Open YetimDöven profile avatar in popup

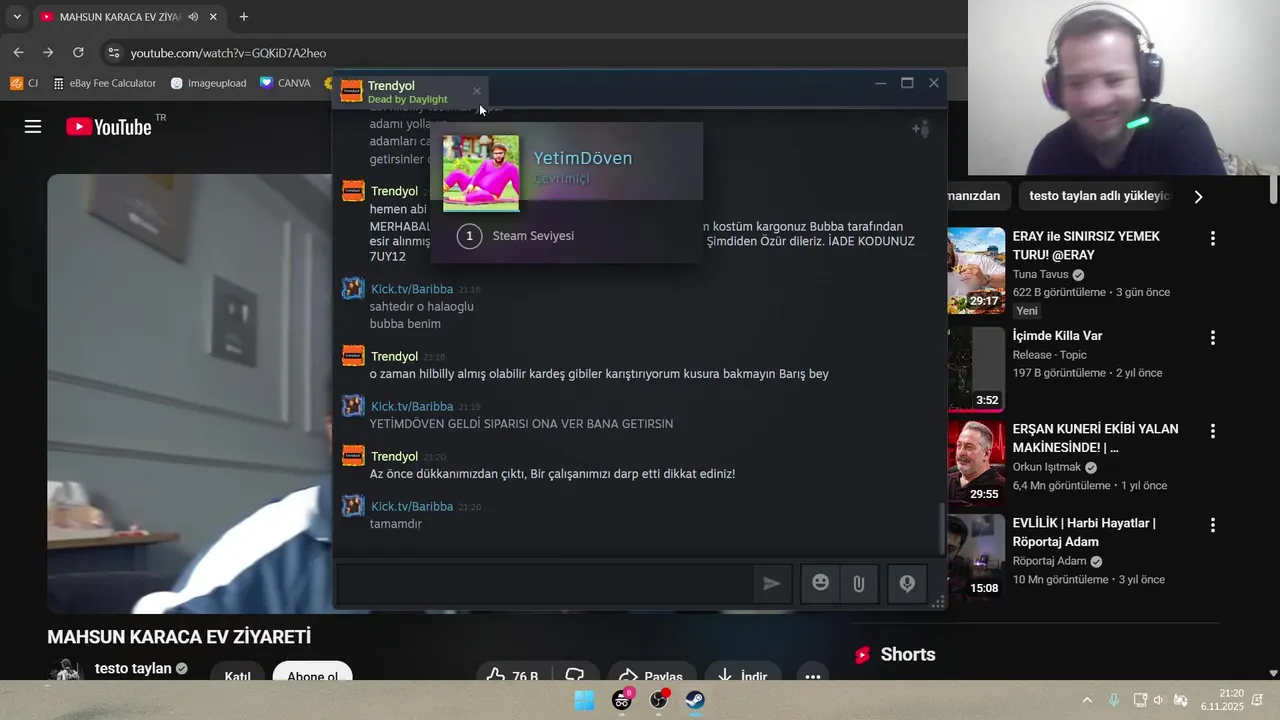point(481,173)
